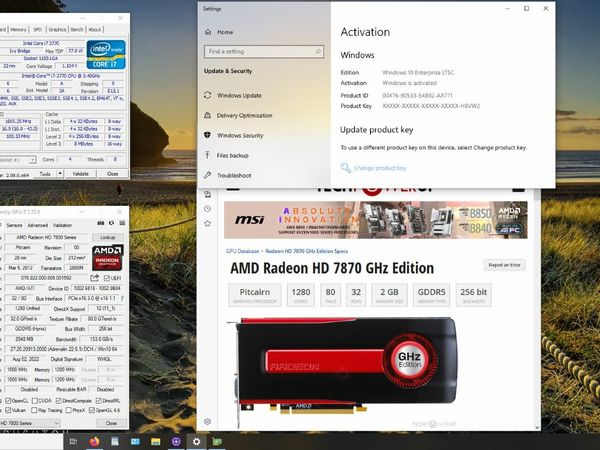Open the GPU-Z hamburger menu icon
Viewport: 600px width, 450px height.
click(122, 223)
